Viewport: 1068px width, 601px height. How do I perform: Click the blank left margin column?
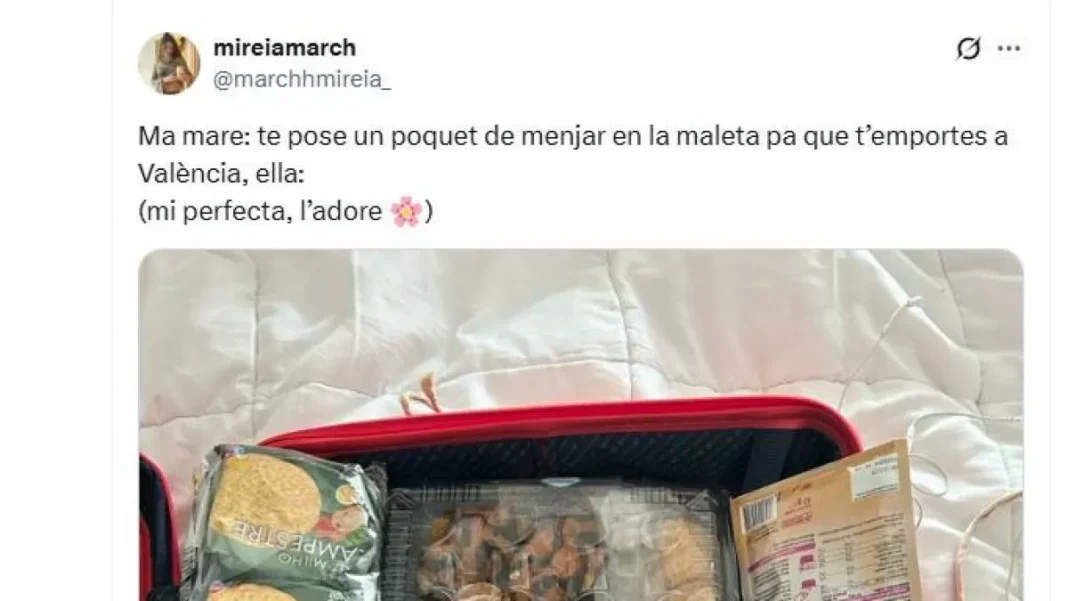(x=56, y=300)
